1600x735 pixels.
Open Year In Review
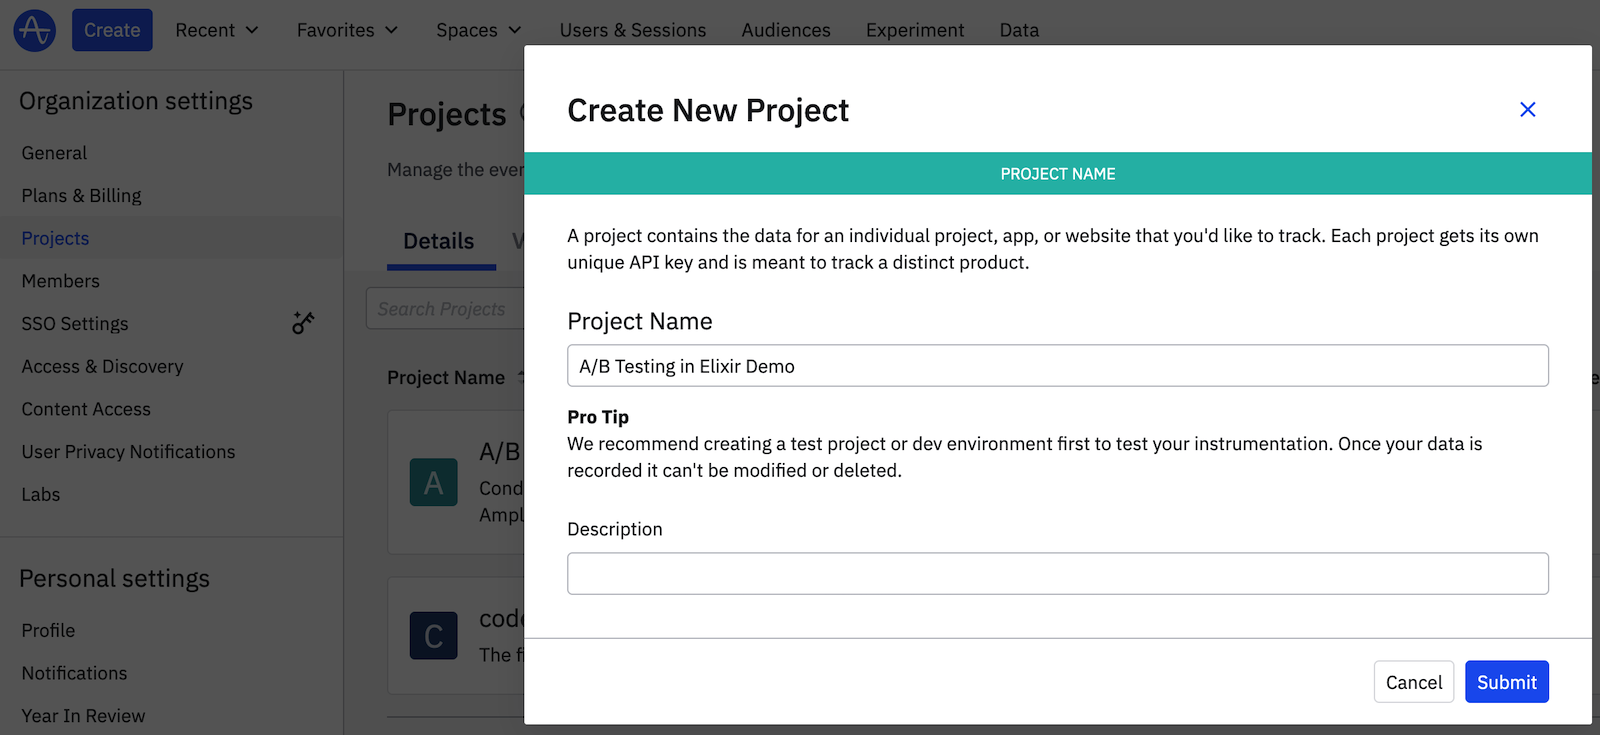(83, 716)
